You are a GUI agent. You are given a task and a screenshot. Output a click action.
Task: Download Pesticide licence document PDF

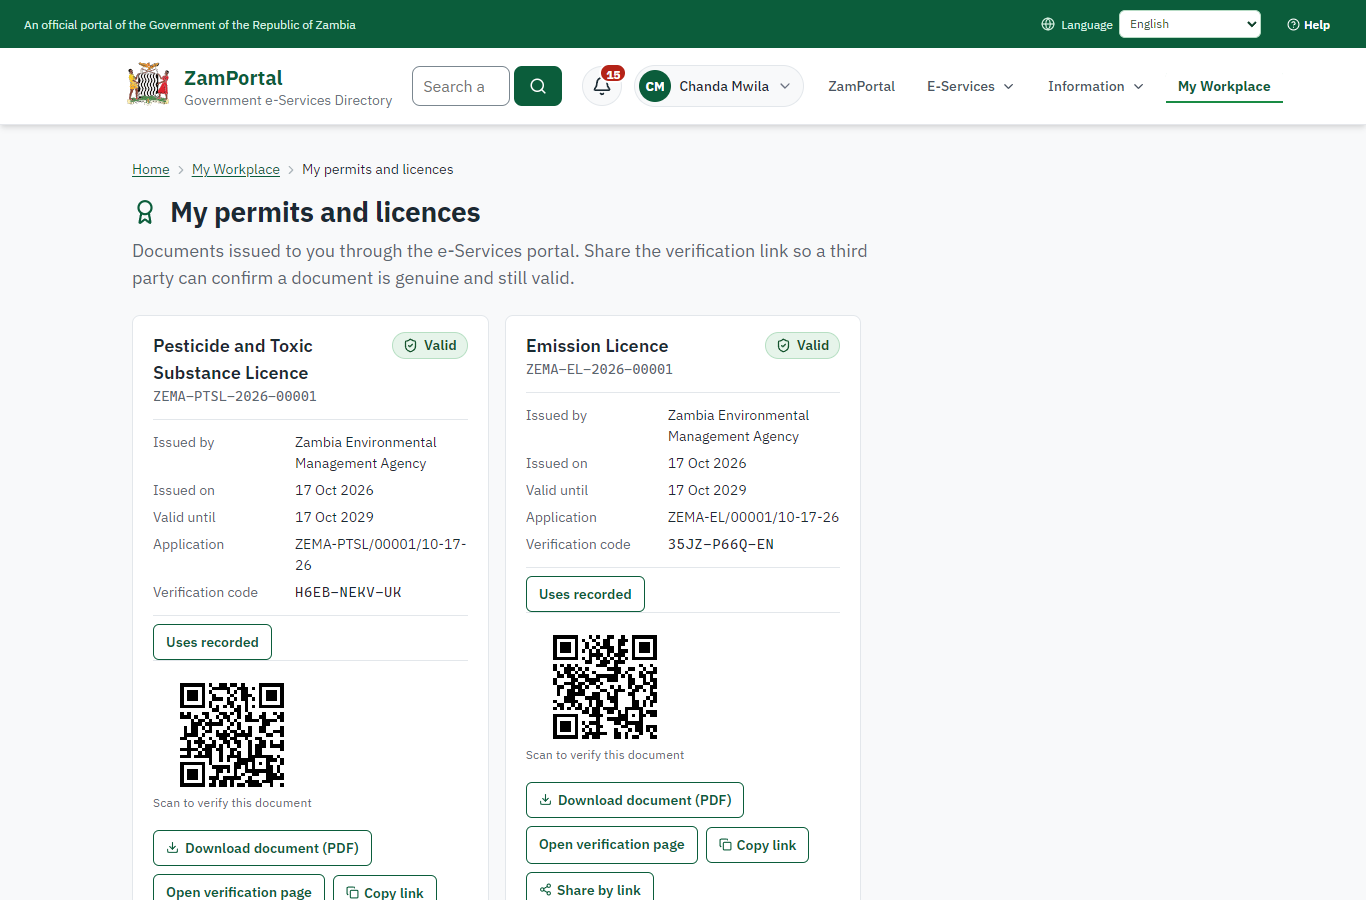tap(262, 848)
